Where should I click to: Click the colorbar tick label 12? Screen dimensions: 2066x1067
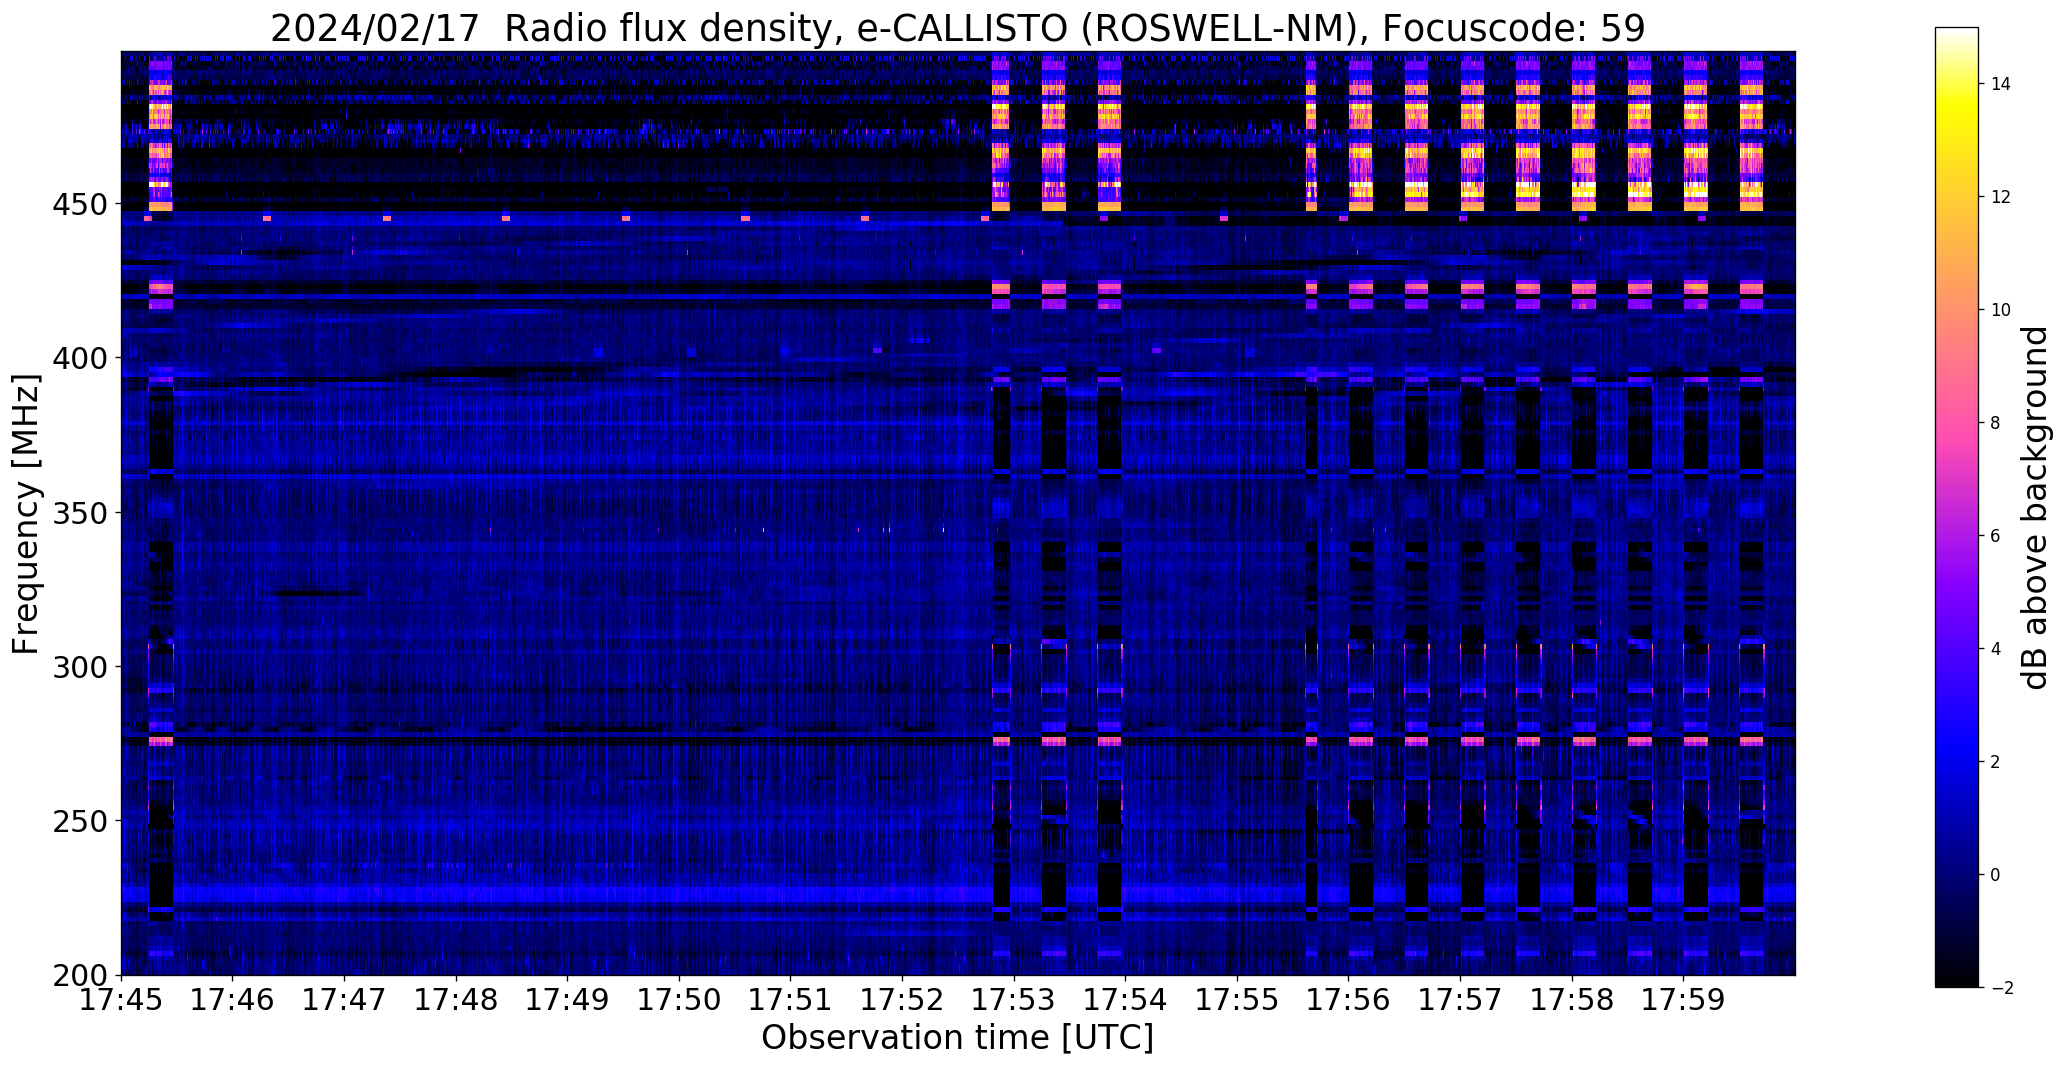click(2000, 197)
